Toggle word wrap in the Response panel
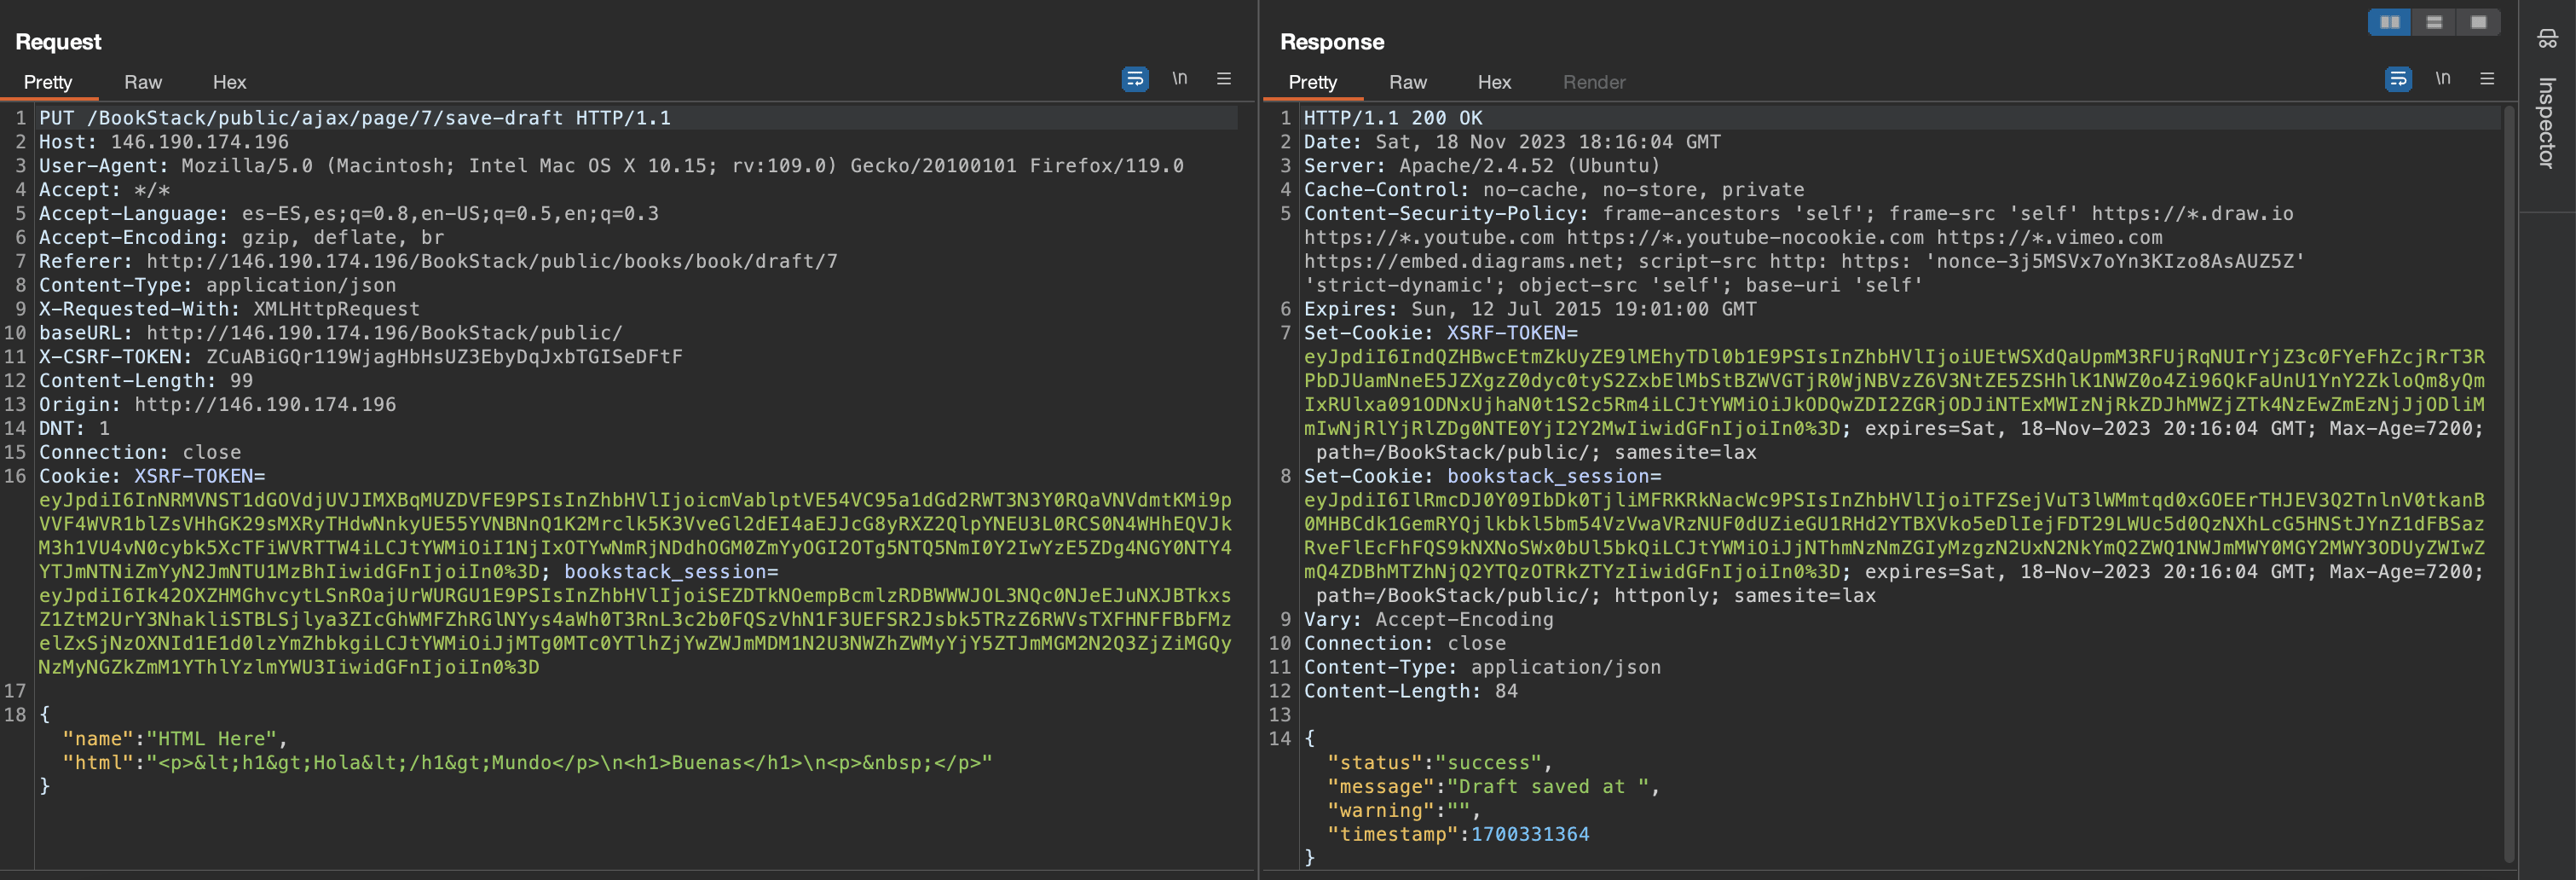Viewport: 2576px width, 880px height. 2398,79
